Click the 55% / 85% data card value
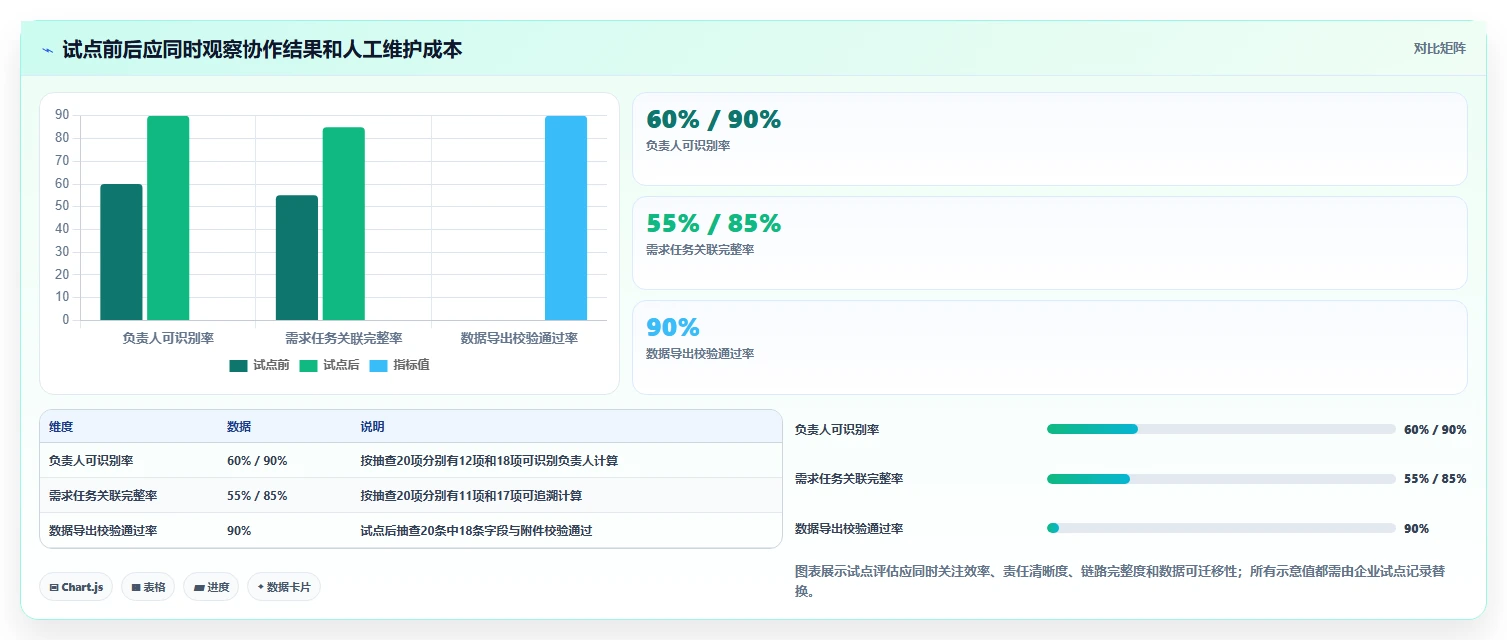Viewport: 1507px width, 640px height. [714, 223]
